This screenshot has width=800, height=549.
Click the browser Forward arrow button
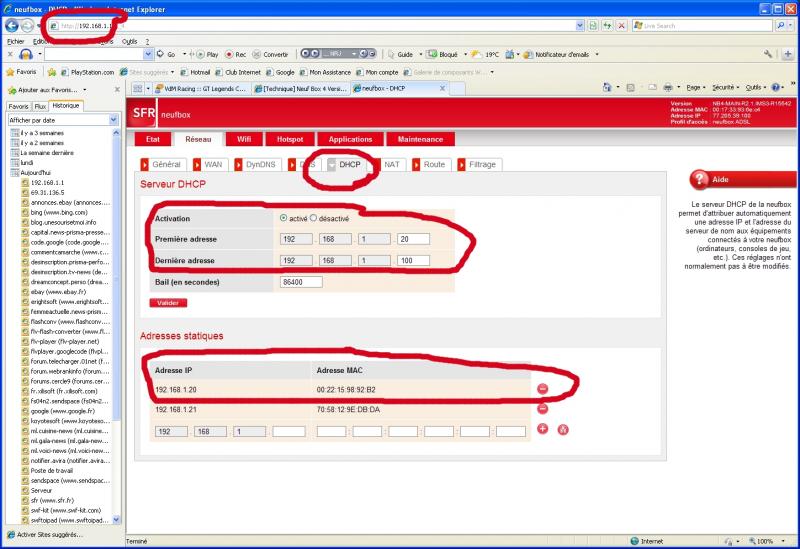27,25
